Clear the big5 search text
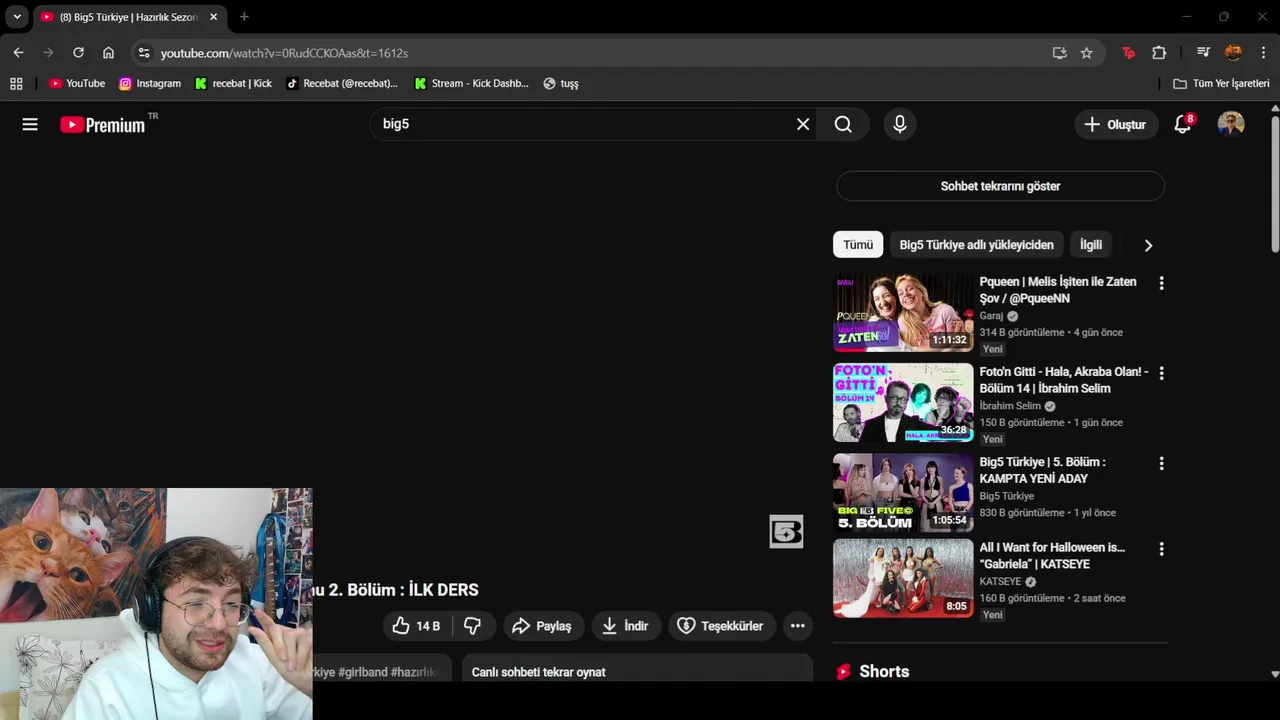 (x=803, y=124)
